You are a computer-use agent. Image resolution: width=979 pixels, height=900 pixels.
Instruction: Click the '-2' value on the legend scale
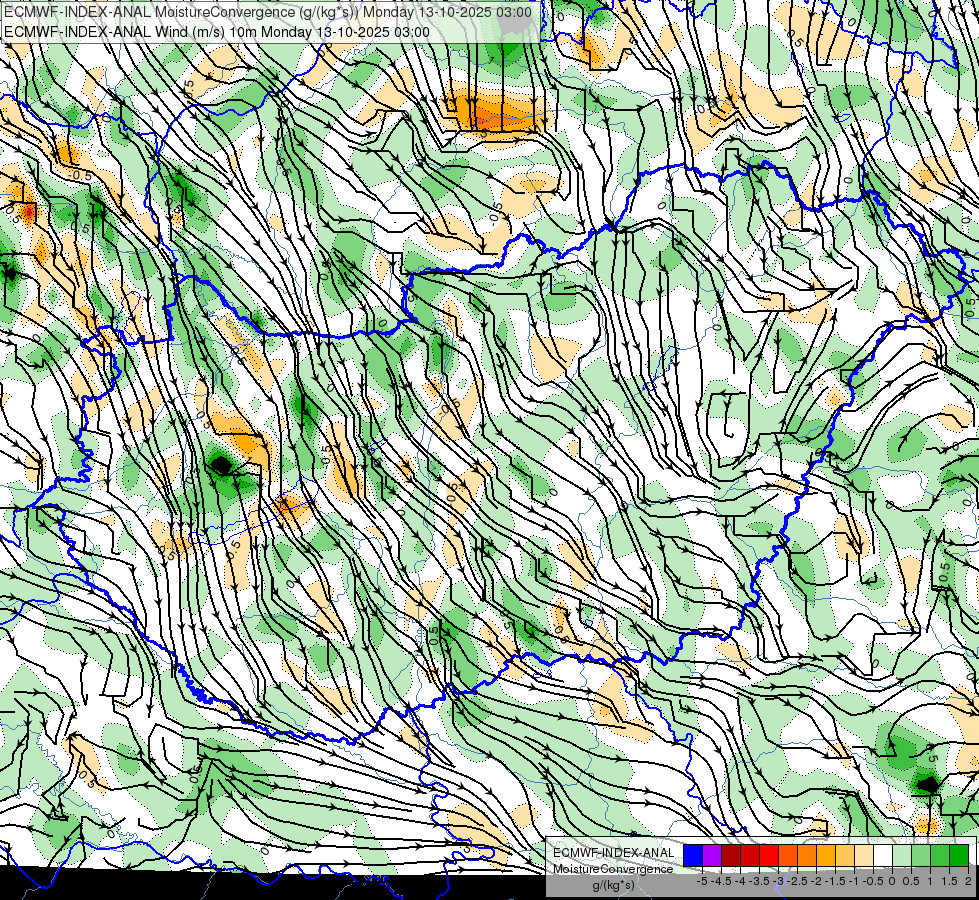(x=816, y=881)
